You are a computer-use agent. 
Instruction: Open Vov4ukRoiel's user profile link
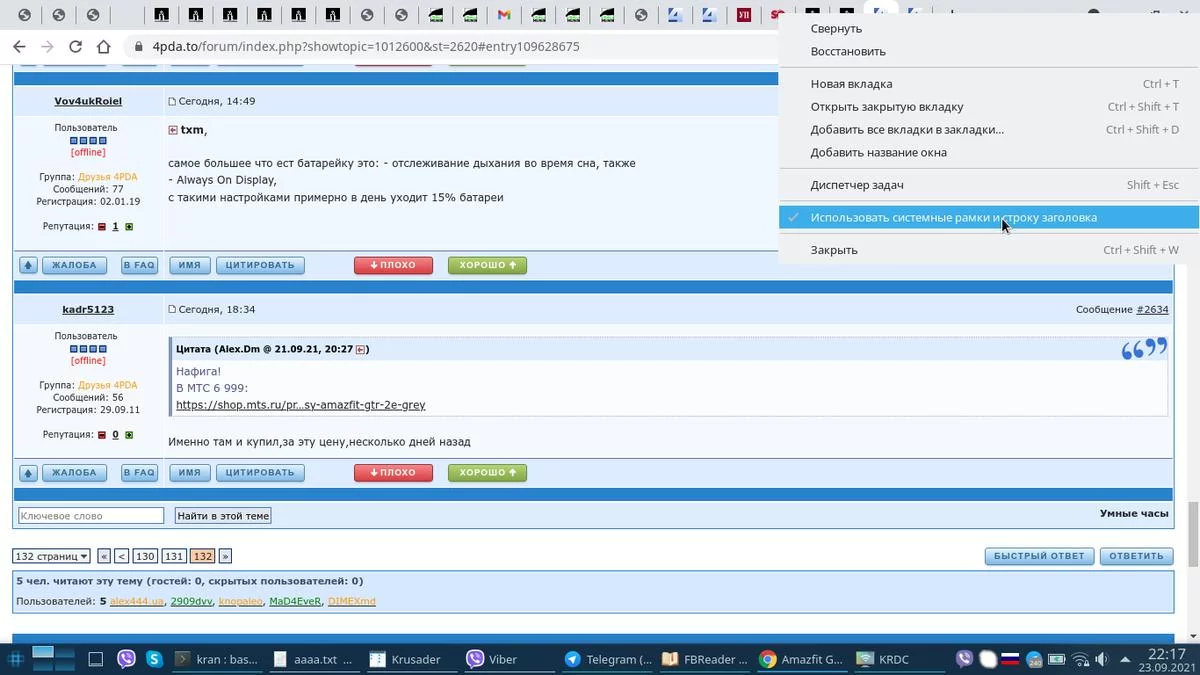click(88, 101)
